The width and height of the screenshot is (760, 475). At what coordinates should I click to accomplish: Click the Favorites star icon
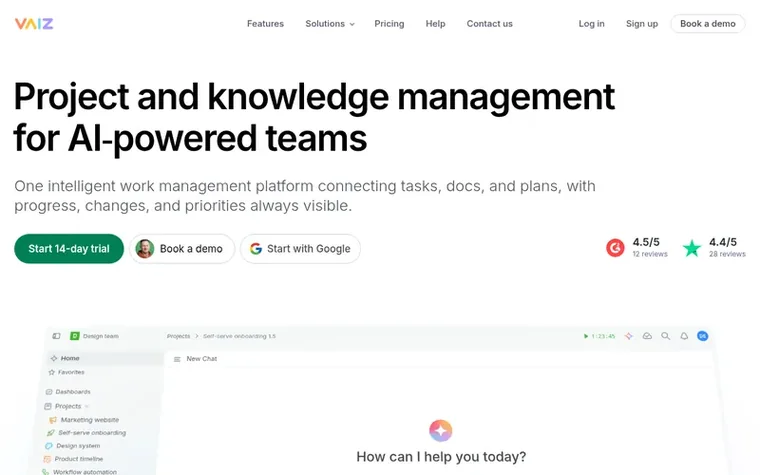coord(51,372)
